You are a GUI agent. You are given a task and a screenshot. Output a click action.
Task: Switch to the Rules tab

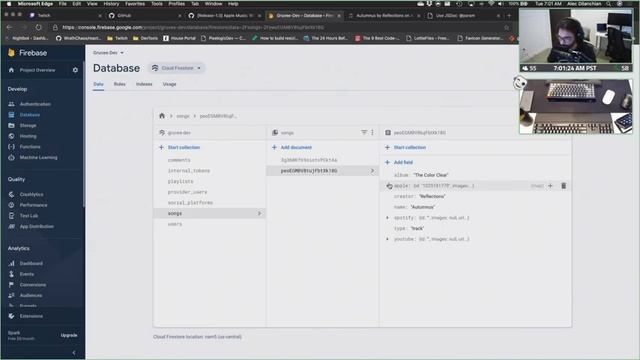pos(120,84)
